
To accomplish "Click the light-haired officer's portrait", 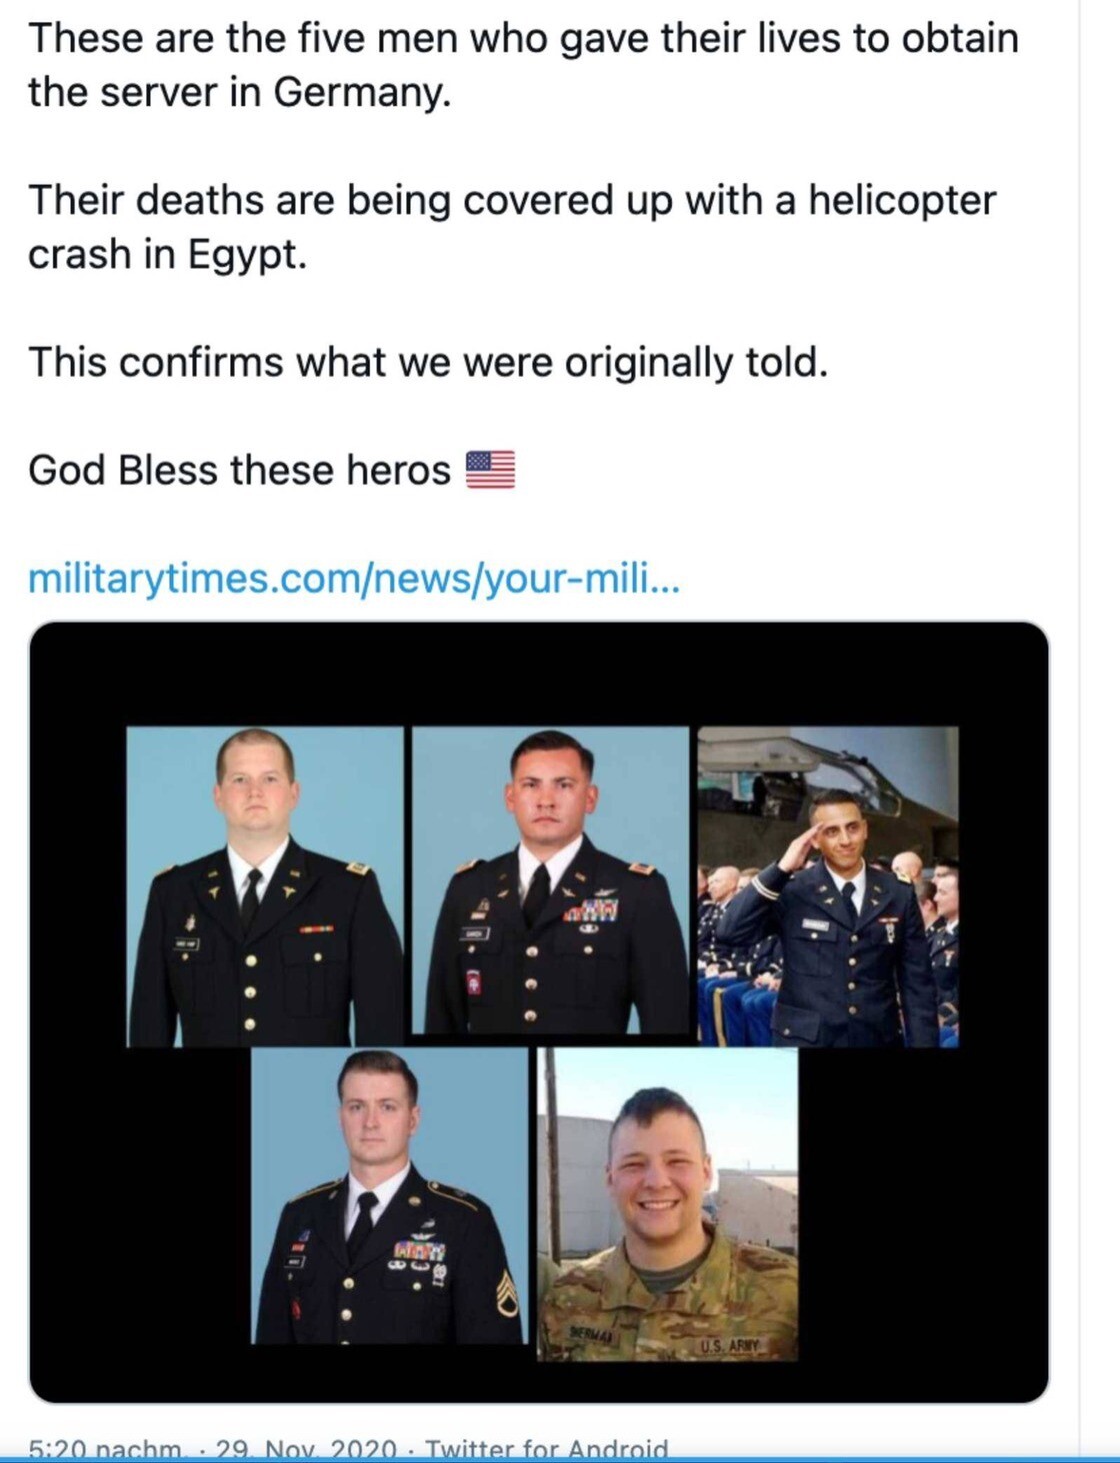I will click(265, 886).
